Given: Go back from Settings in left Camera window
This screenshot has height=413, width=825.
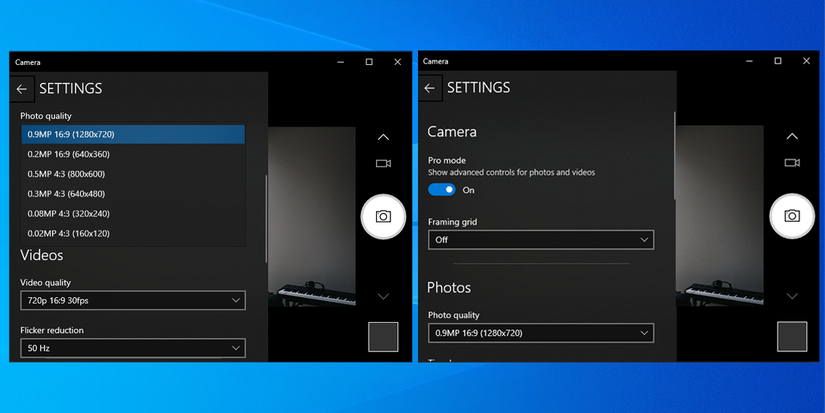Looking at the screenshot, I should click(22, 89).
